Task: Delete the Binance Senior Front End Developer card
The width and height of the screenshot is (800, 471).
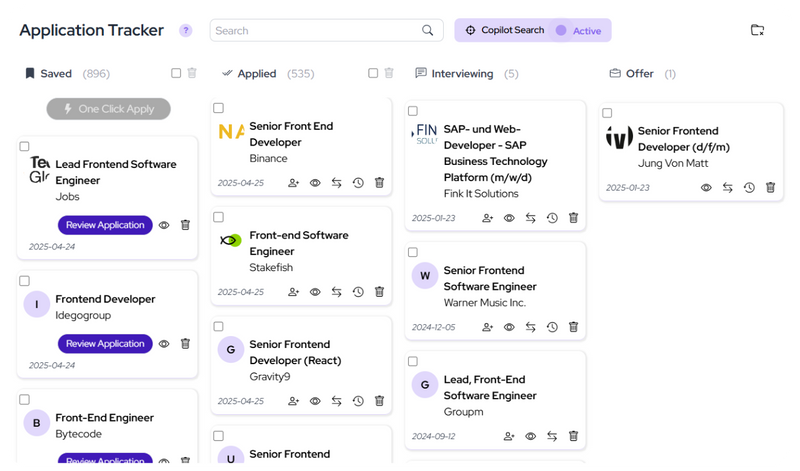Action: coord(379,183)
